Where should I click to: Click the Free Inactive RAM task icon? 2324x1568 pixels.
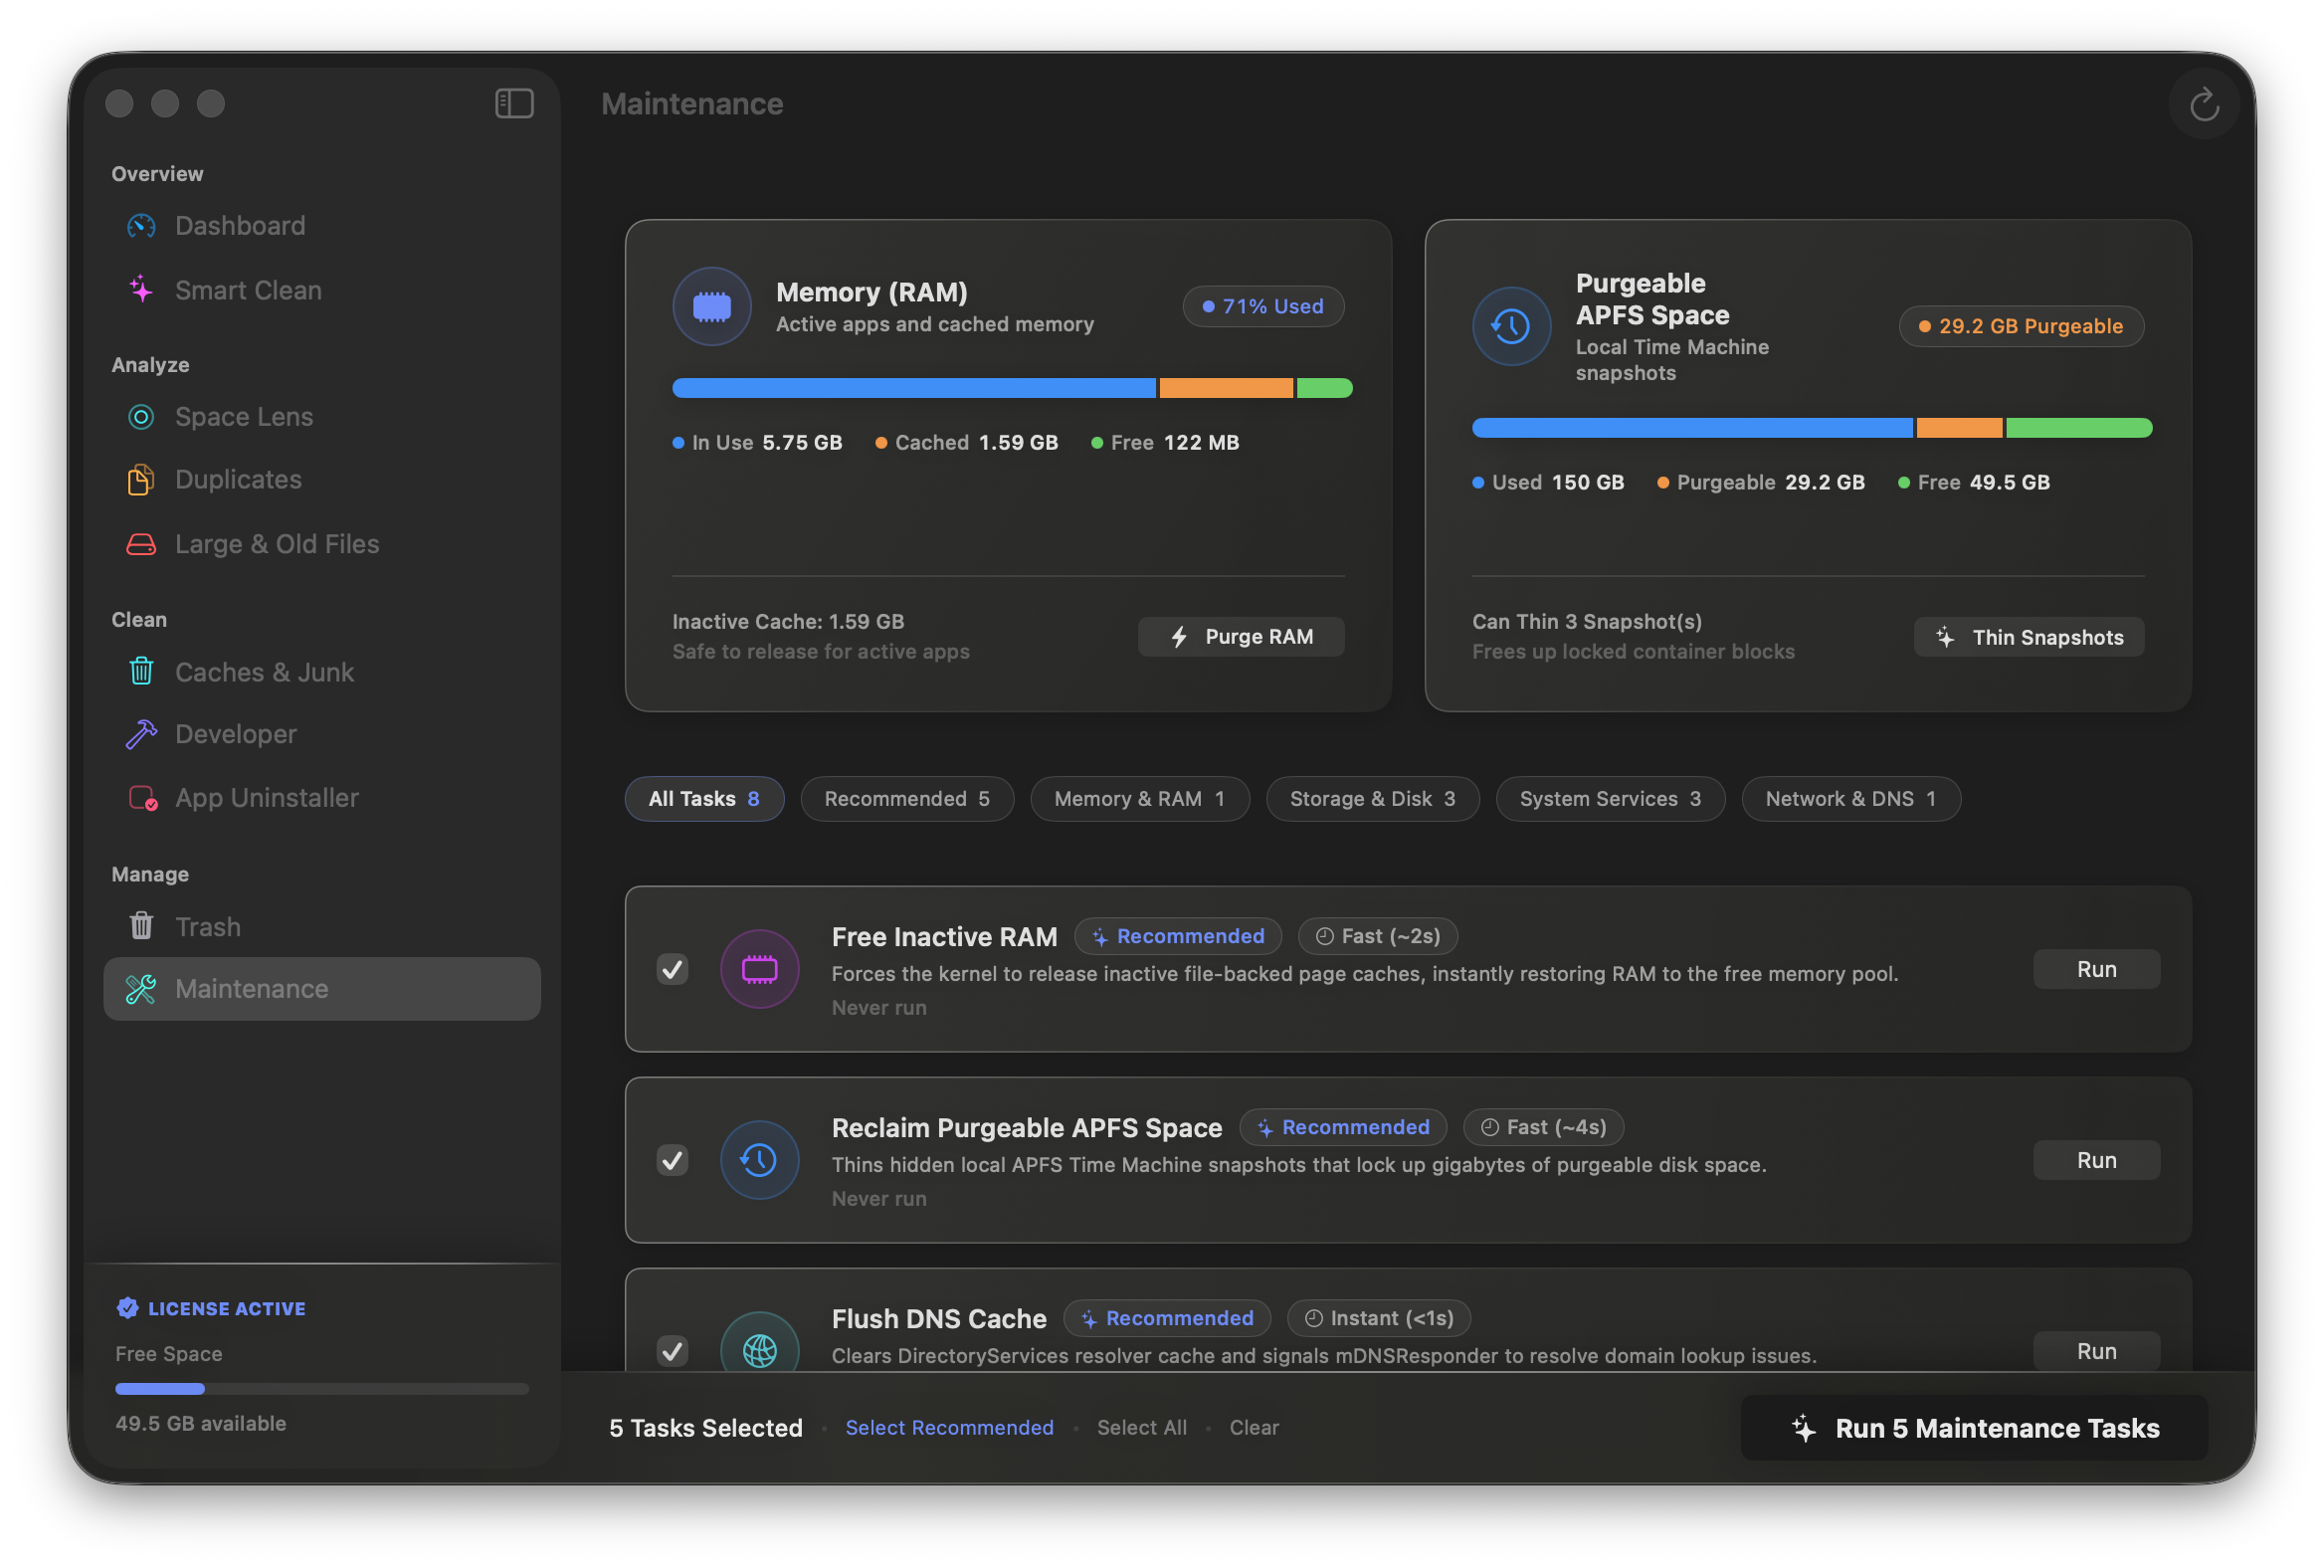pyautogui.click(x=759, y=969)
